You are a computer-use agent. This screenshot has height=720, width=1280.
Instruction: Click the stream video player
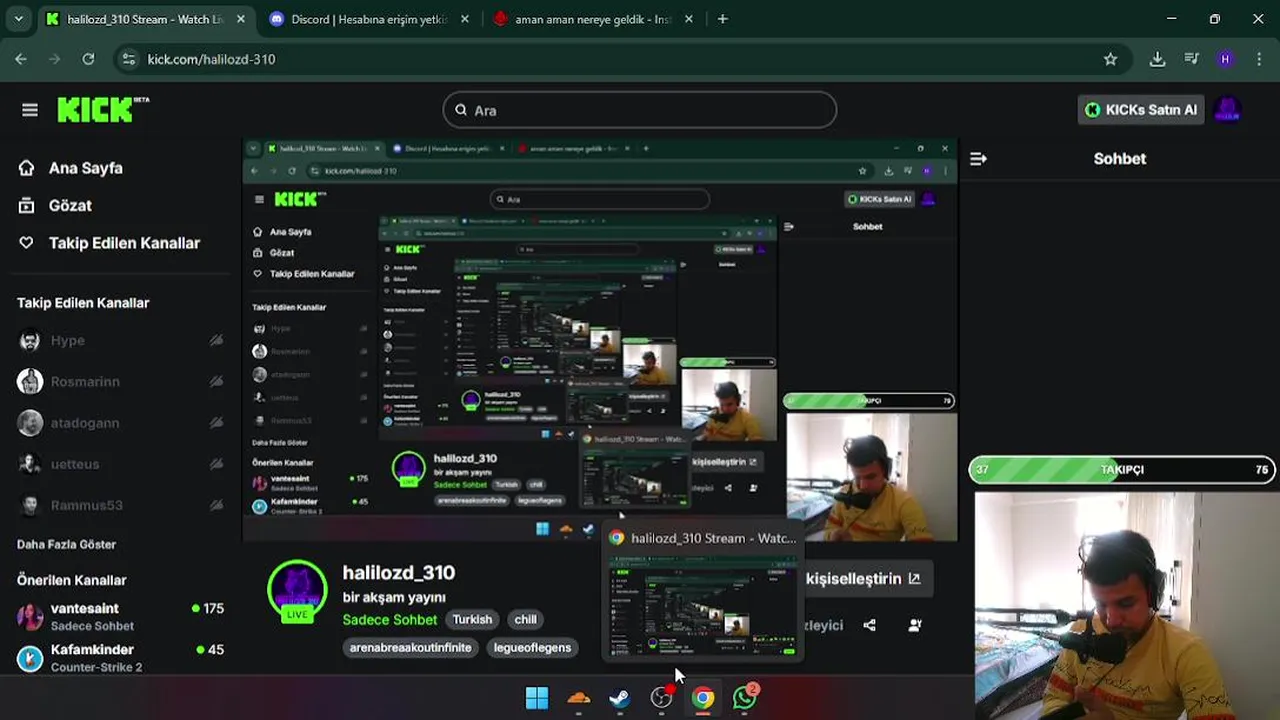click(600, 340)
